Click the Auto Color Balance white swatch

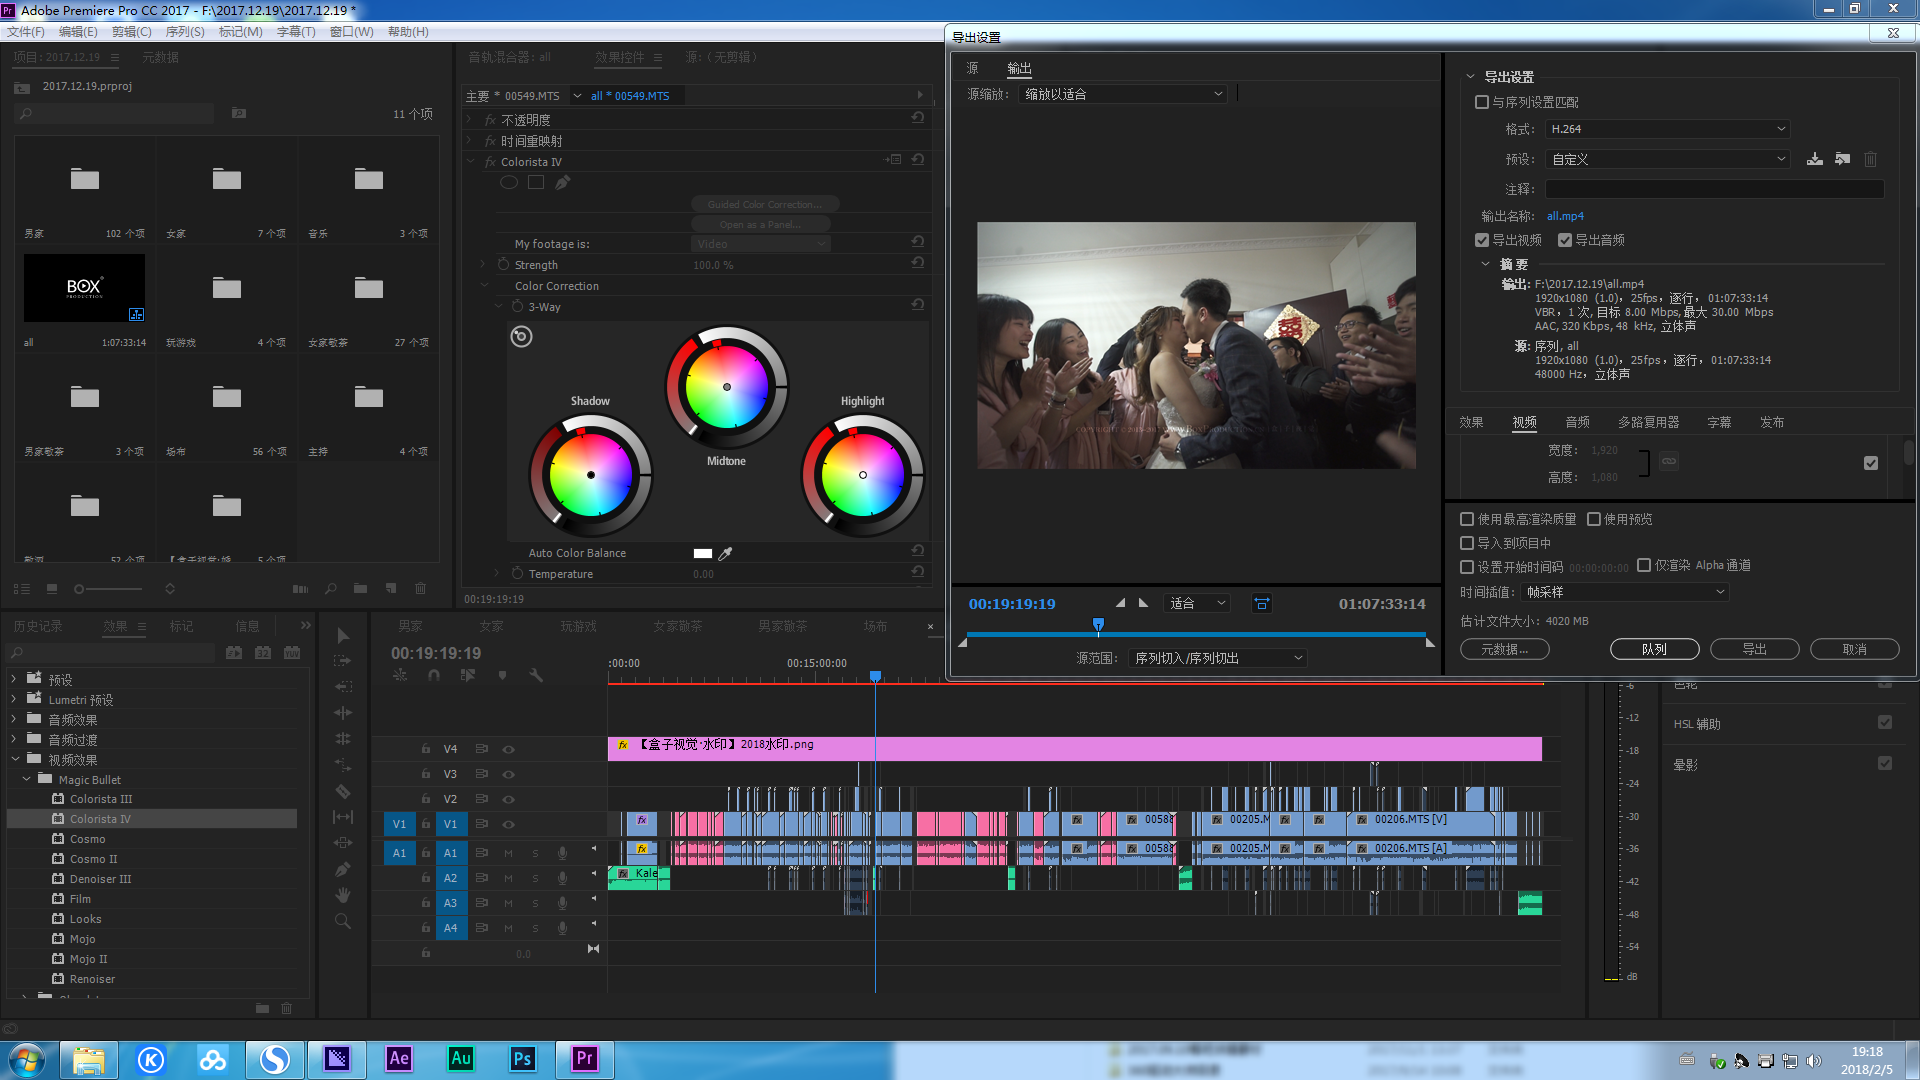click(702, 553)
